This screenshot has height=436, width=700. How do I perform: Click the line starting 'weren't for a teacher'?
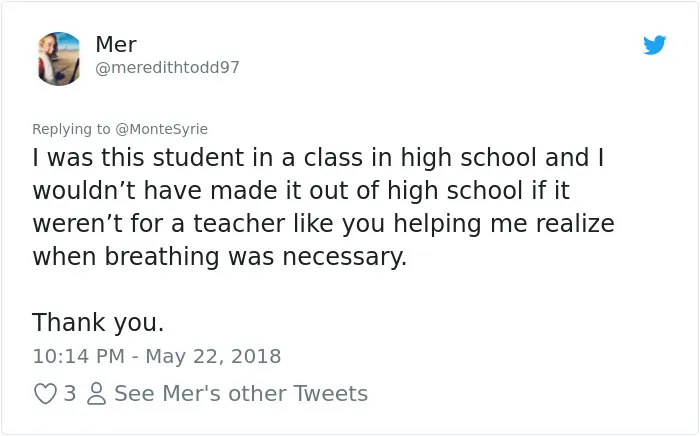click(323, 224)
